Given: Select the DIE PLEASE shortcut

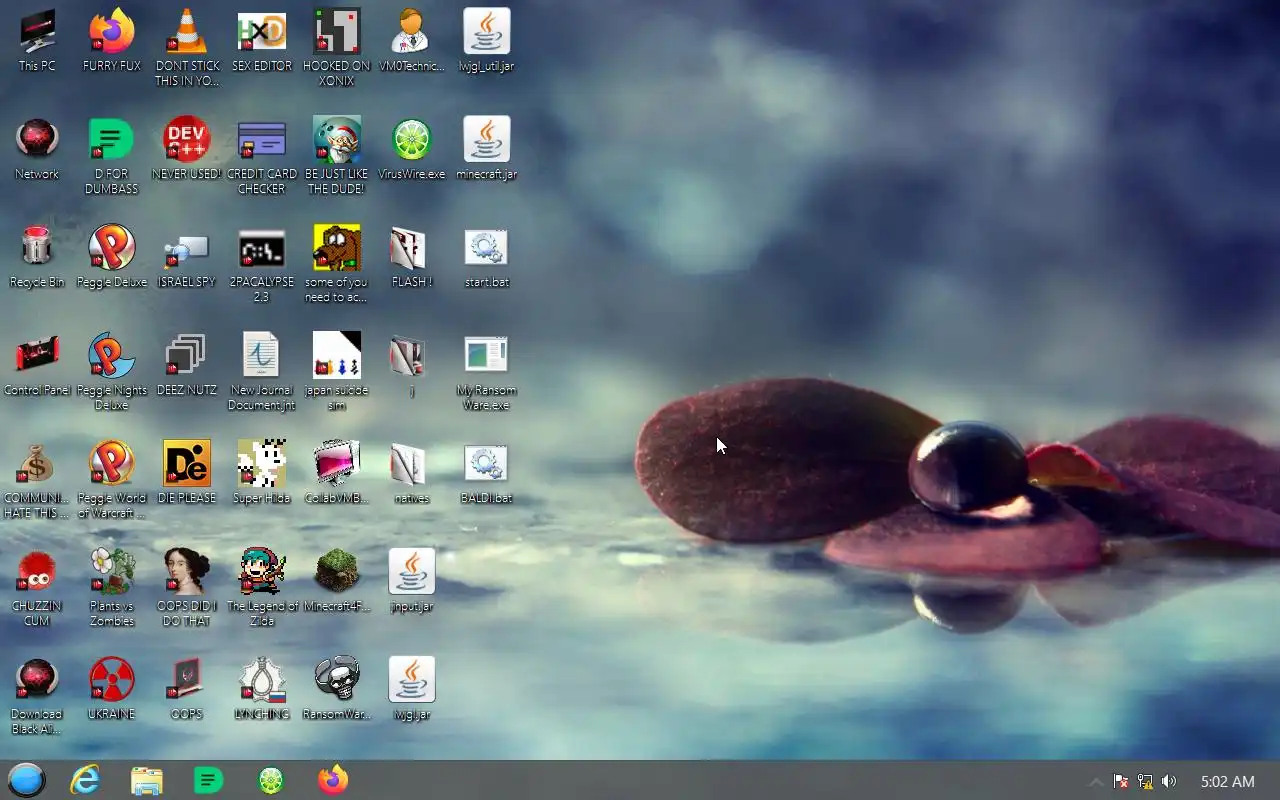Looking at the screenshot, I should point(187,473).
